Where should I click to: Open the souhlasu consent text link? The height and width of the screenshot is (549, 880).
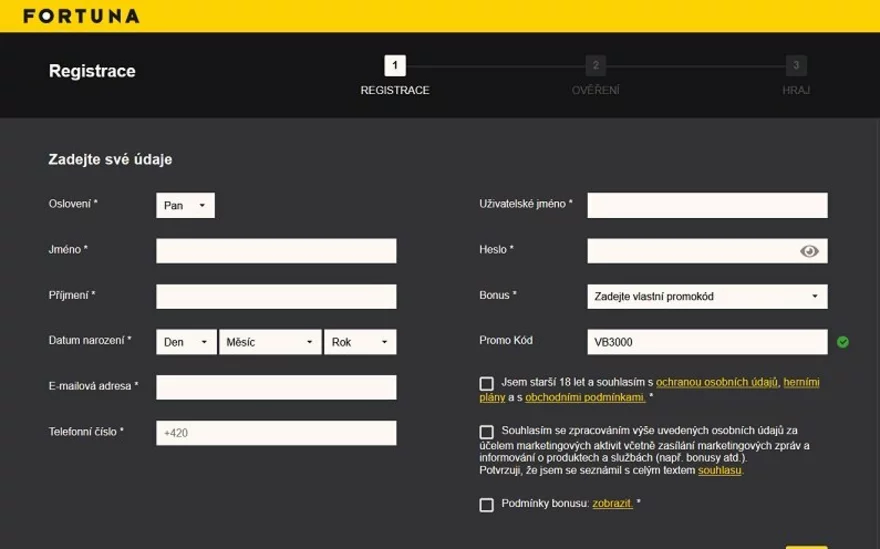click(x=719, y=470)
